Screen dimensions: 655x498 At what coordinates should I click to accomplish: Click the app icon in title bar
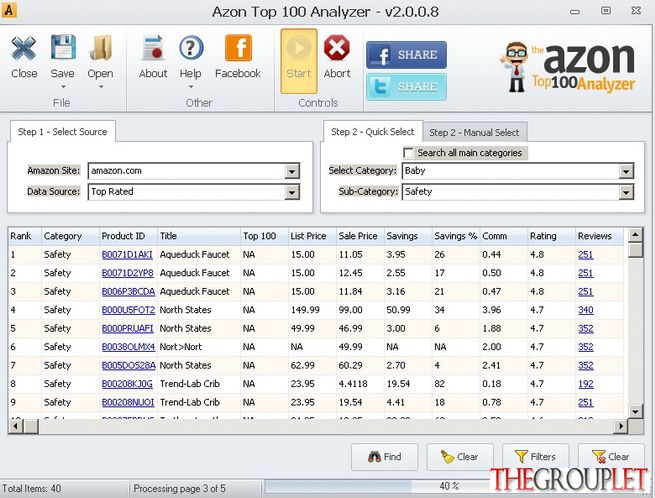tap(9, 10)
